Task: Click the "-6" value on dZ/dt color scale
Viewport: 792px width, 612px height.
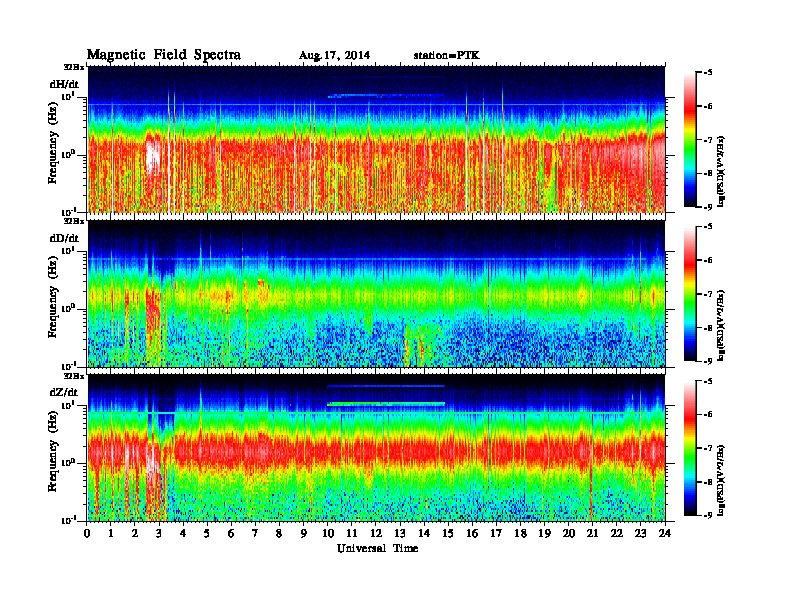Action: (708, 415)
